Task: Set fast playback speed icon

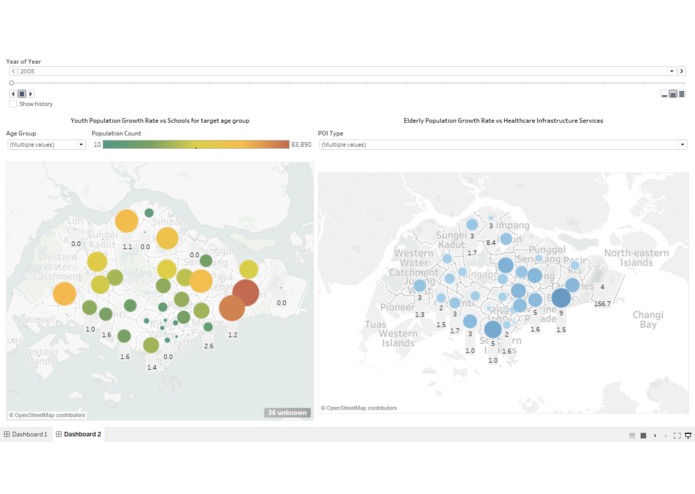Action: tap(682, 94)
